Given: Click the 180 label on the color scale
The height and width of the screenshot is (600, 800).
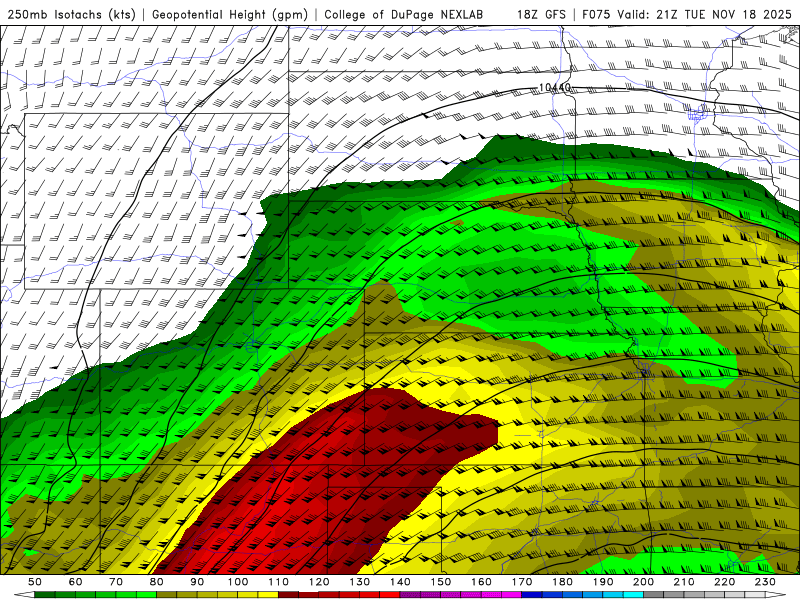Looking at the screenshot, I should pyautogui.click(x=563, y=582).
